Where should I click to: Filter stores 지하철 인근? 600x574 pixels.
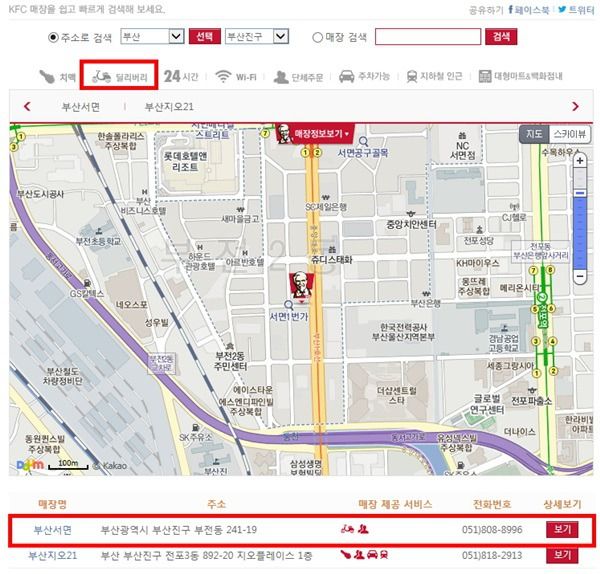434,77
